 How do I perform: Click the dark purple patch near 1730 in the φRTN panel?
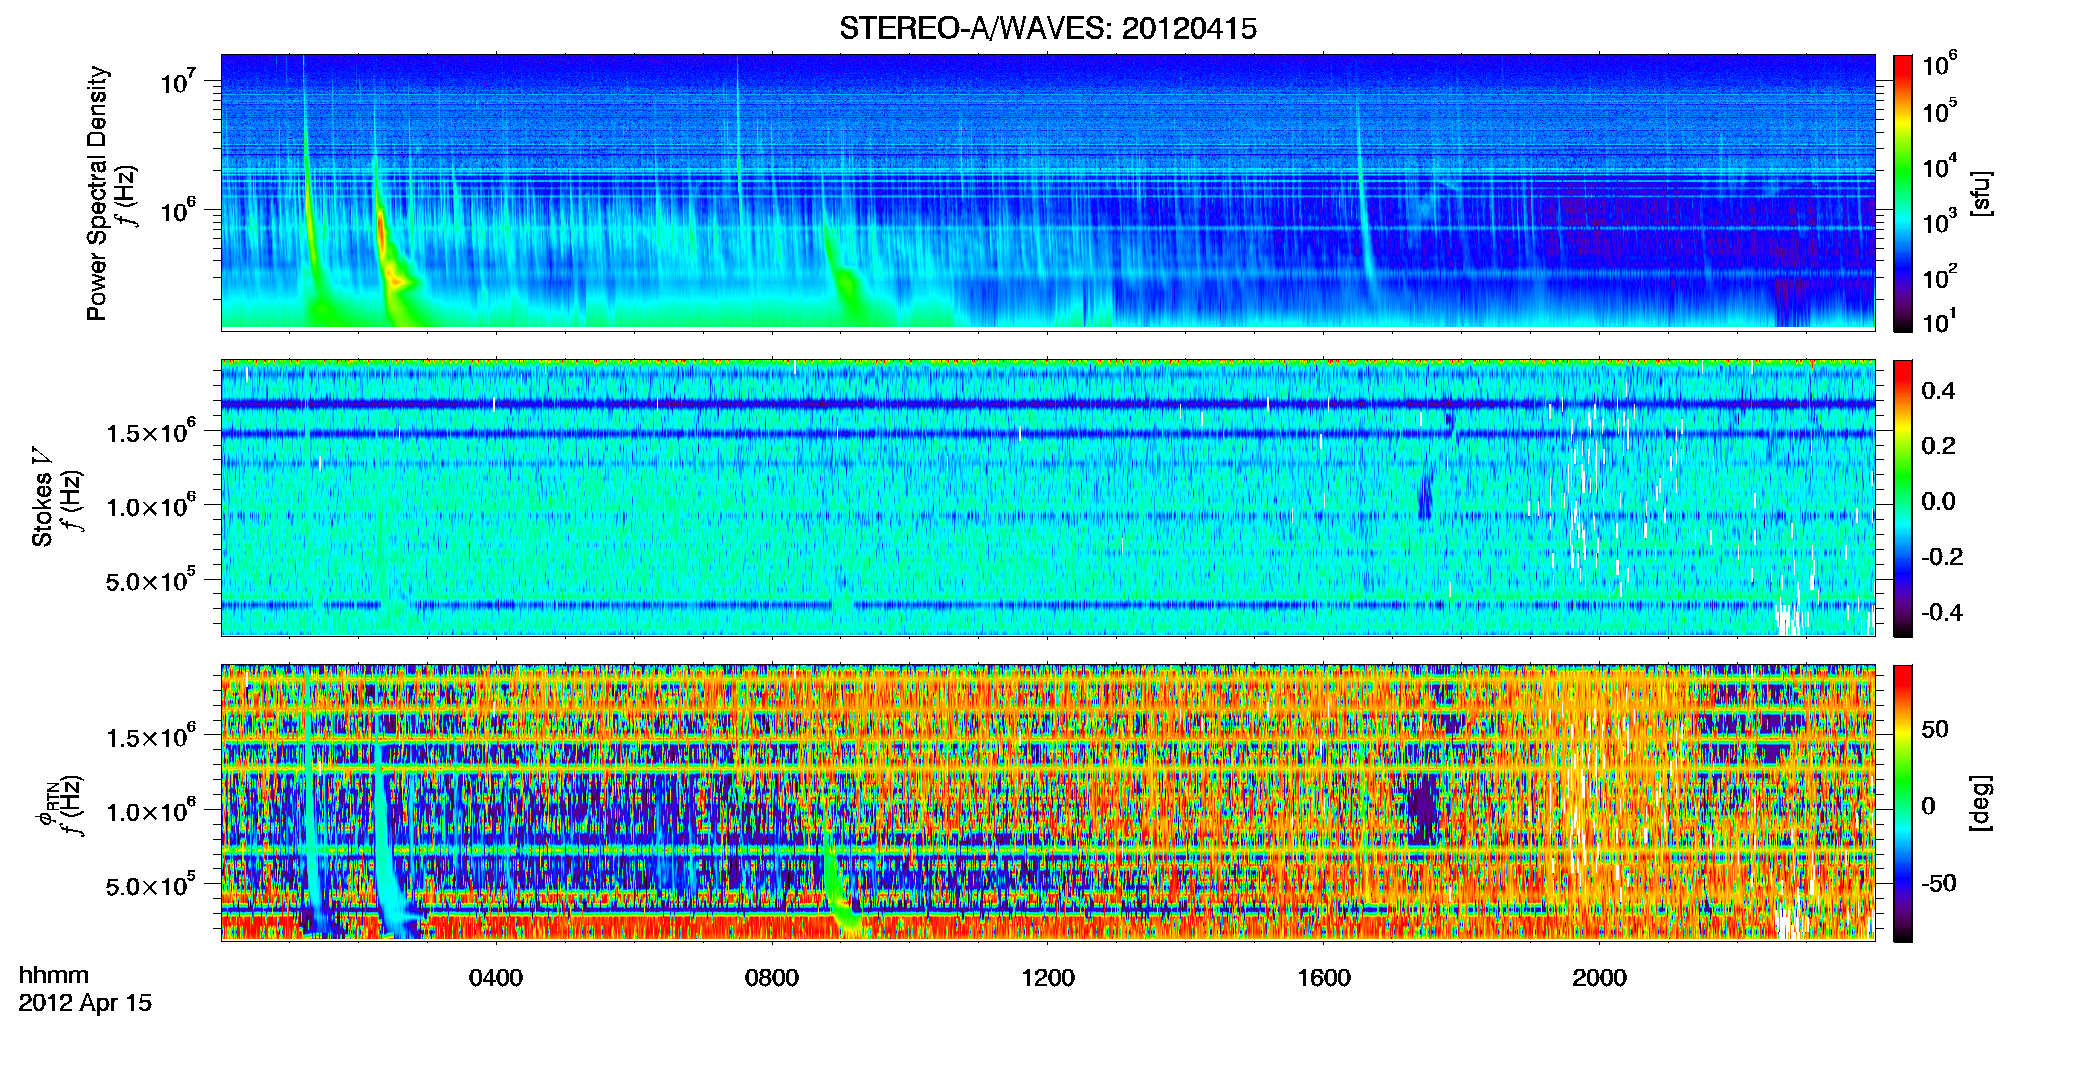click(1422, 807)
